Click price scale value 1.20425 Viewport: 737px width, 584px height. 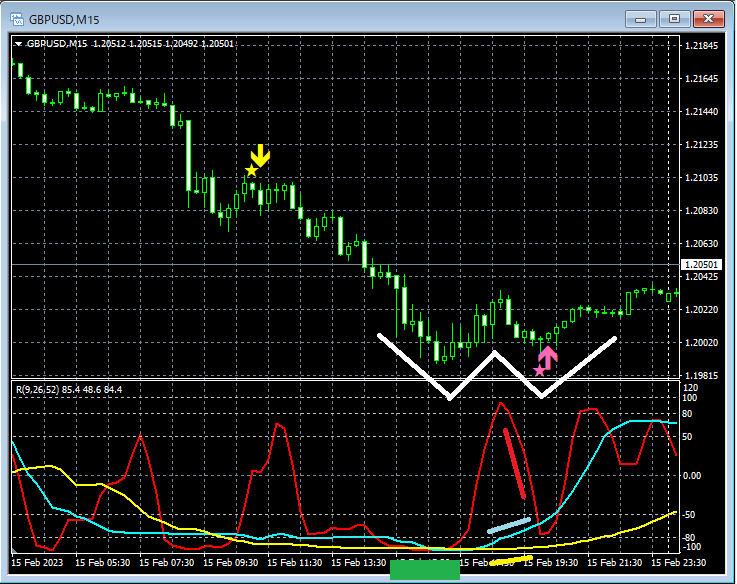(x=702, y=276)
